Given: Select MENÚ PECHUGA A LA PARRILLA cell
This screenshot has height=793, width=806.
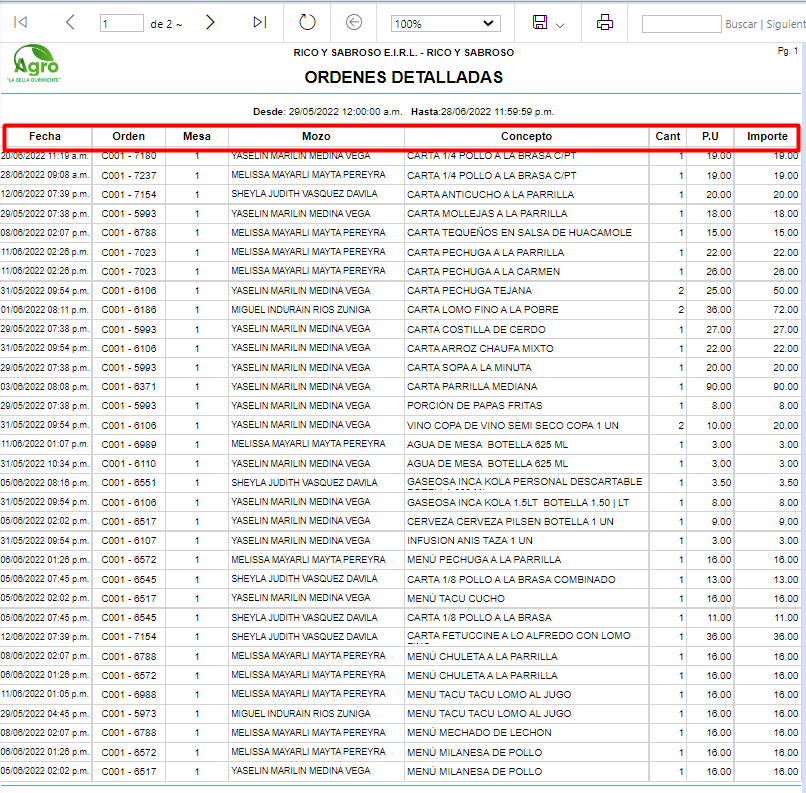Looking at the screenshot, I should (x=484, y=559).
